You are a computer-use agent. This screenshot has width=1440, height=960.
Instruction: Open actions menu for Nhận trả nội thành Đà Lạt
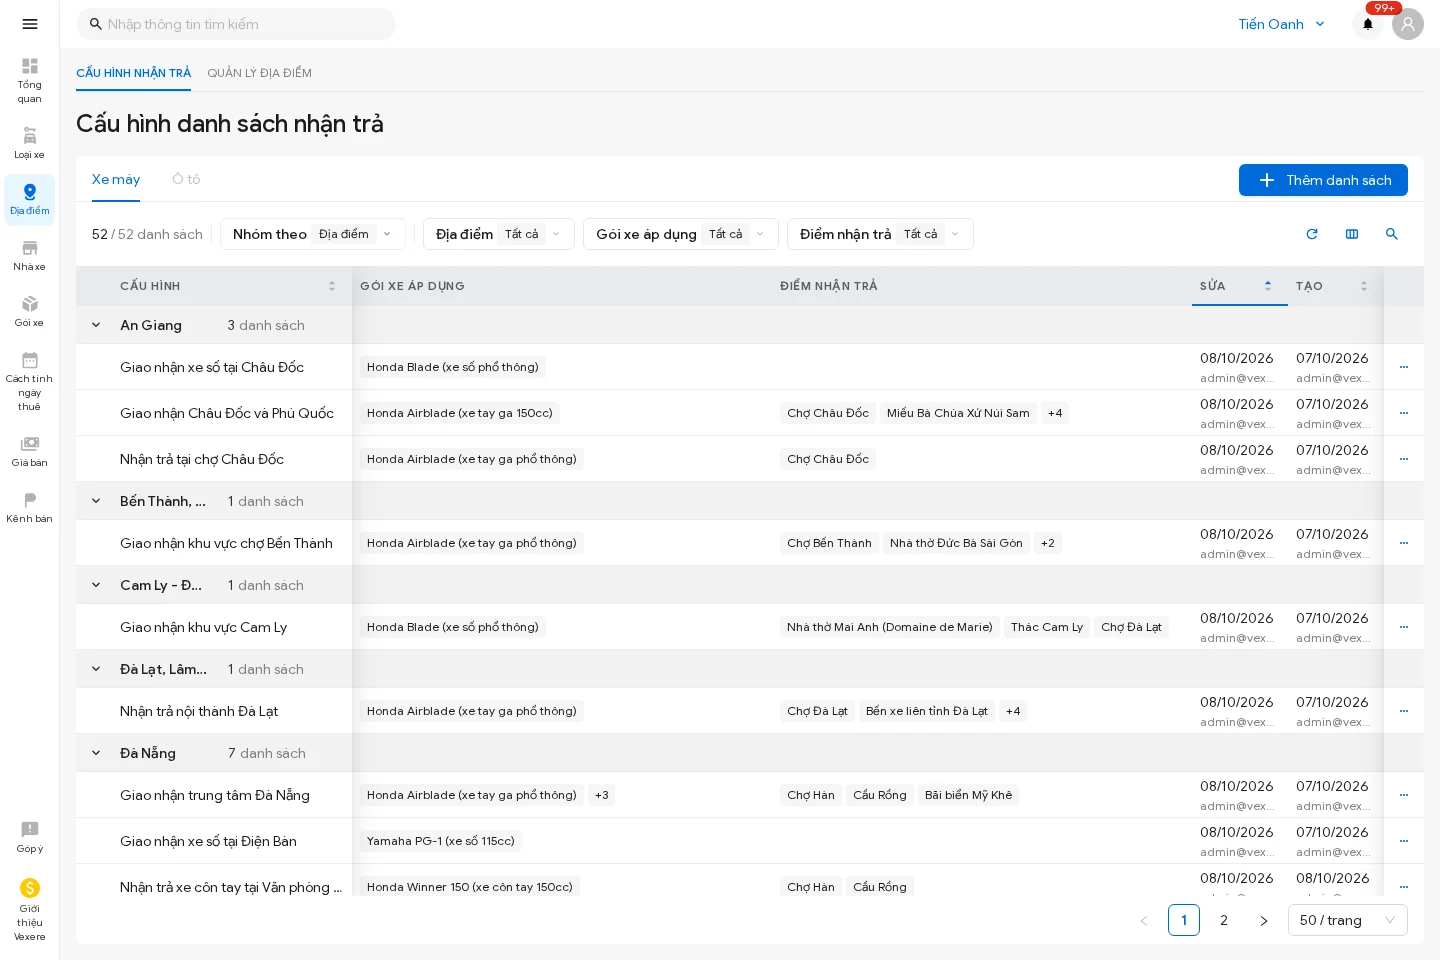tap(1404, 711)
